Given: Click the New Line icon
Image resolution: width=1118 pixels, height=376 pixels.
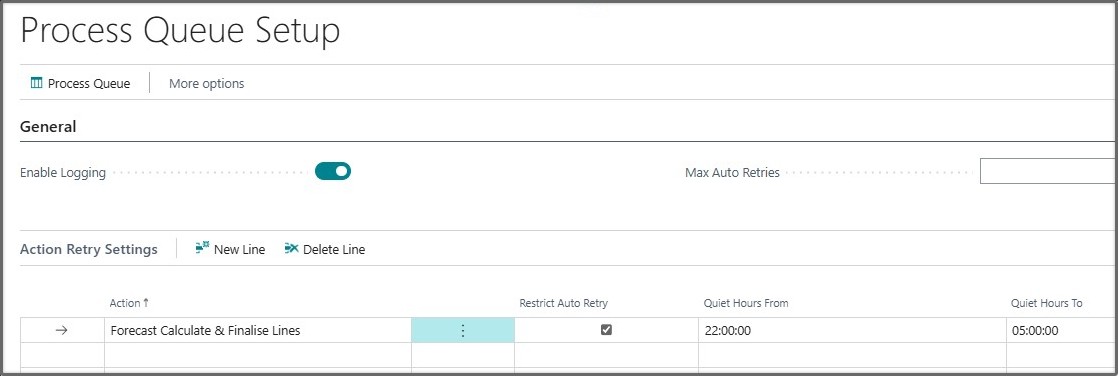Looking at the screenshot, I should tap(202, 248).
